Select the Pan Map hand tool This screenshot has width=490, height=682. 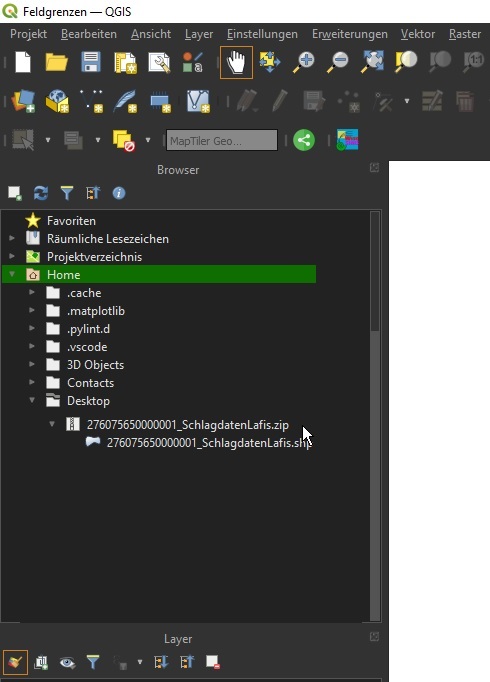pos(236,62)
